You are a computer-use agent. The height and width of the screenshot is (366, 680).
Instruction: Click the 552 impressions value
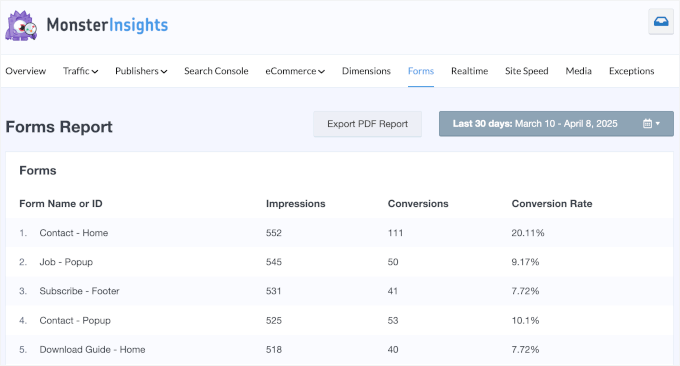[274, 233]
